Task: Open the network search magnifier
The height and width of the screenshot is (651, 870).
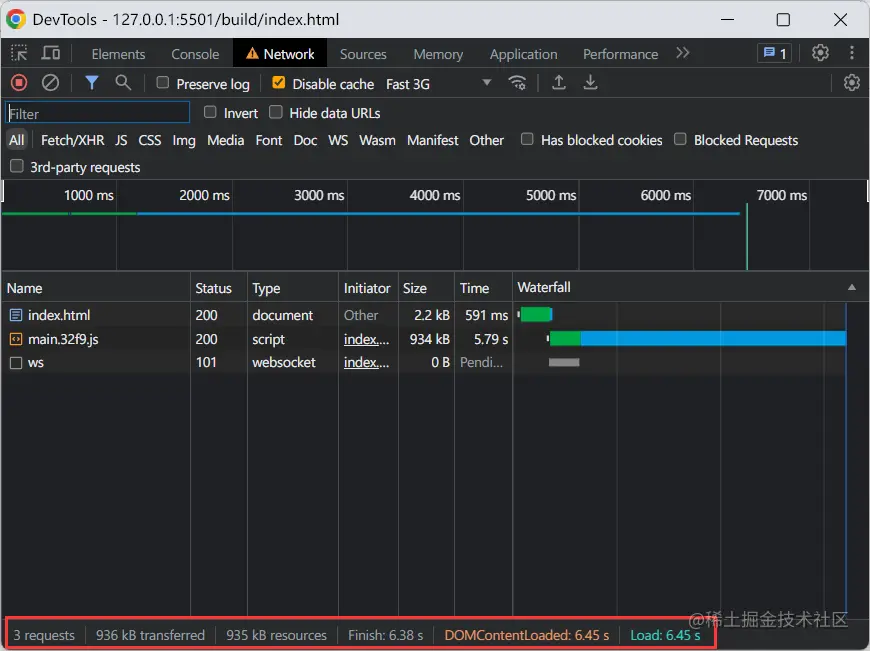Action: coord(123,83)
